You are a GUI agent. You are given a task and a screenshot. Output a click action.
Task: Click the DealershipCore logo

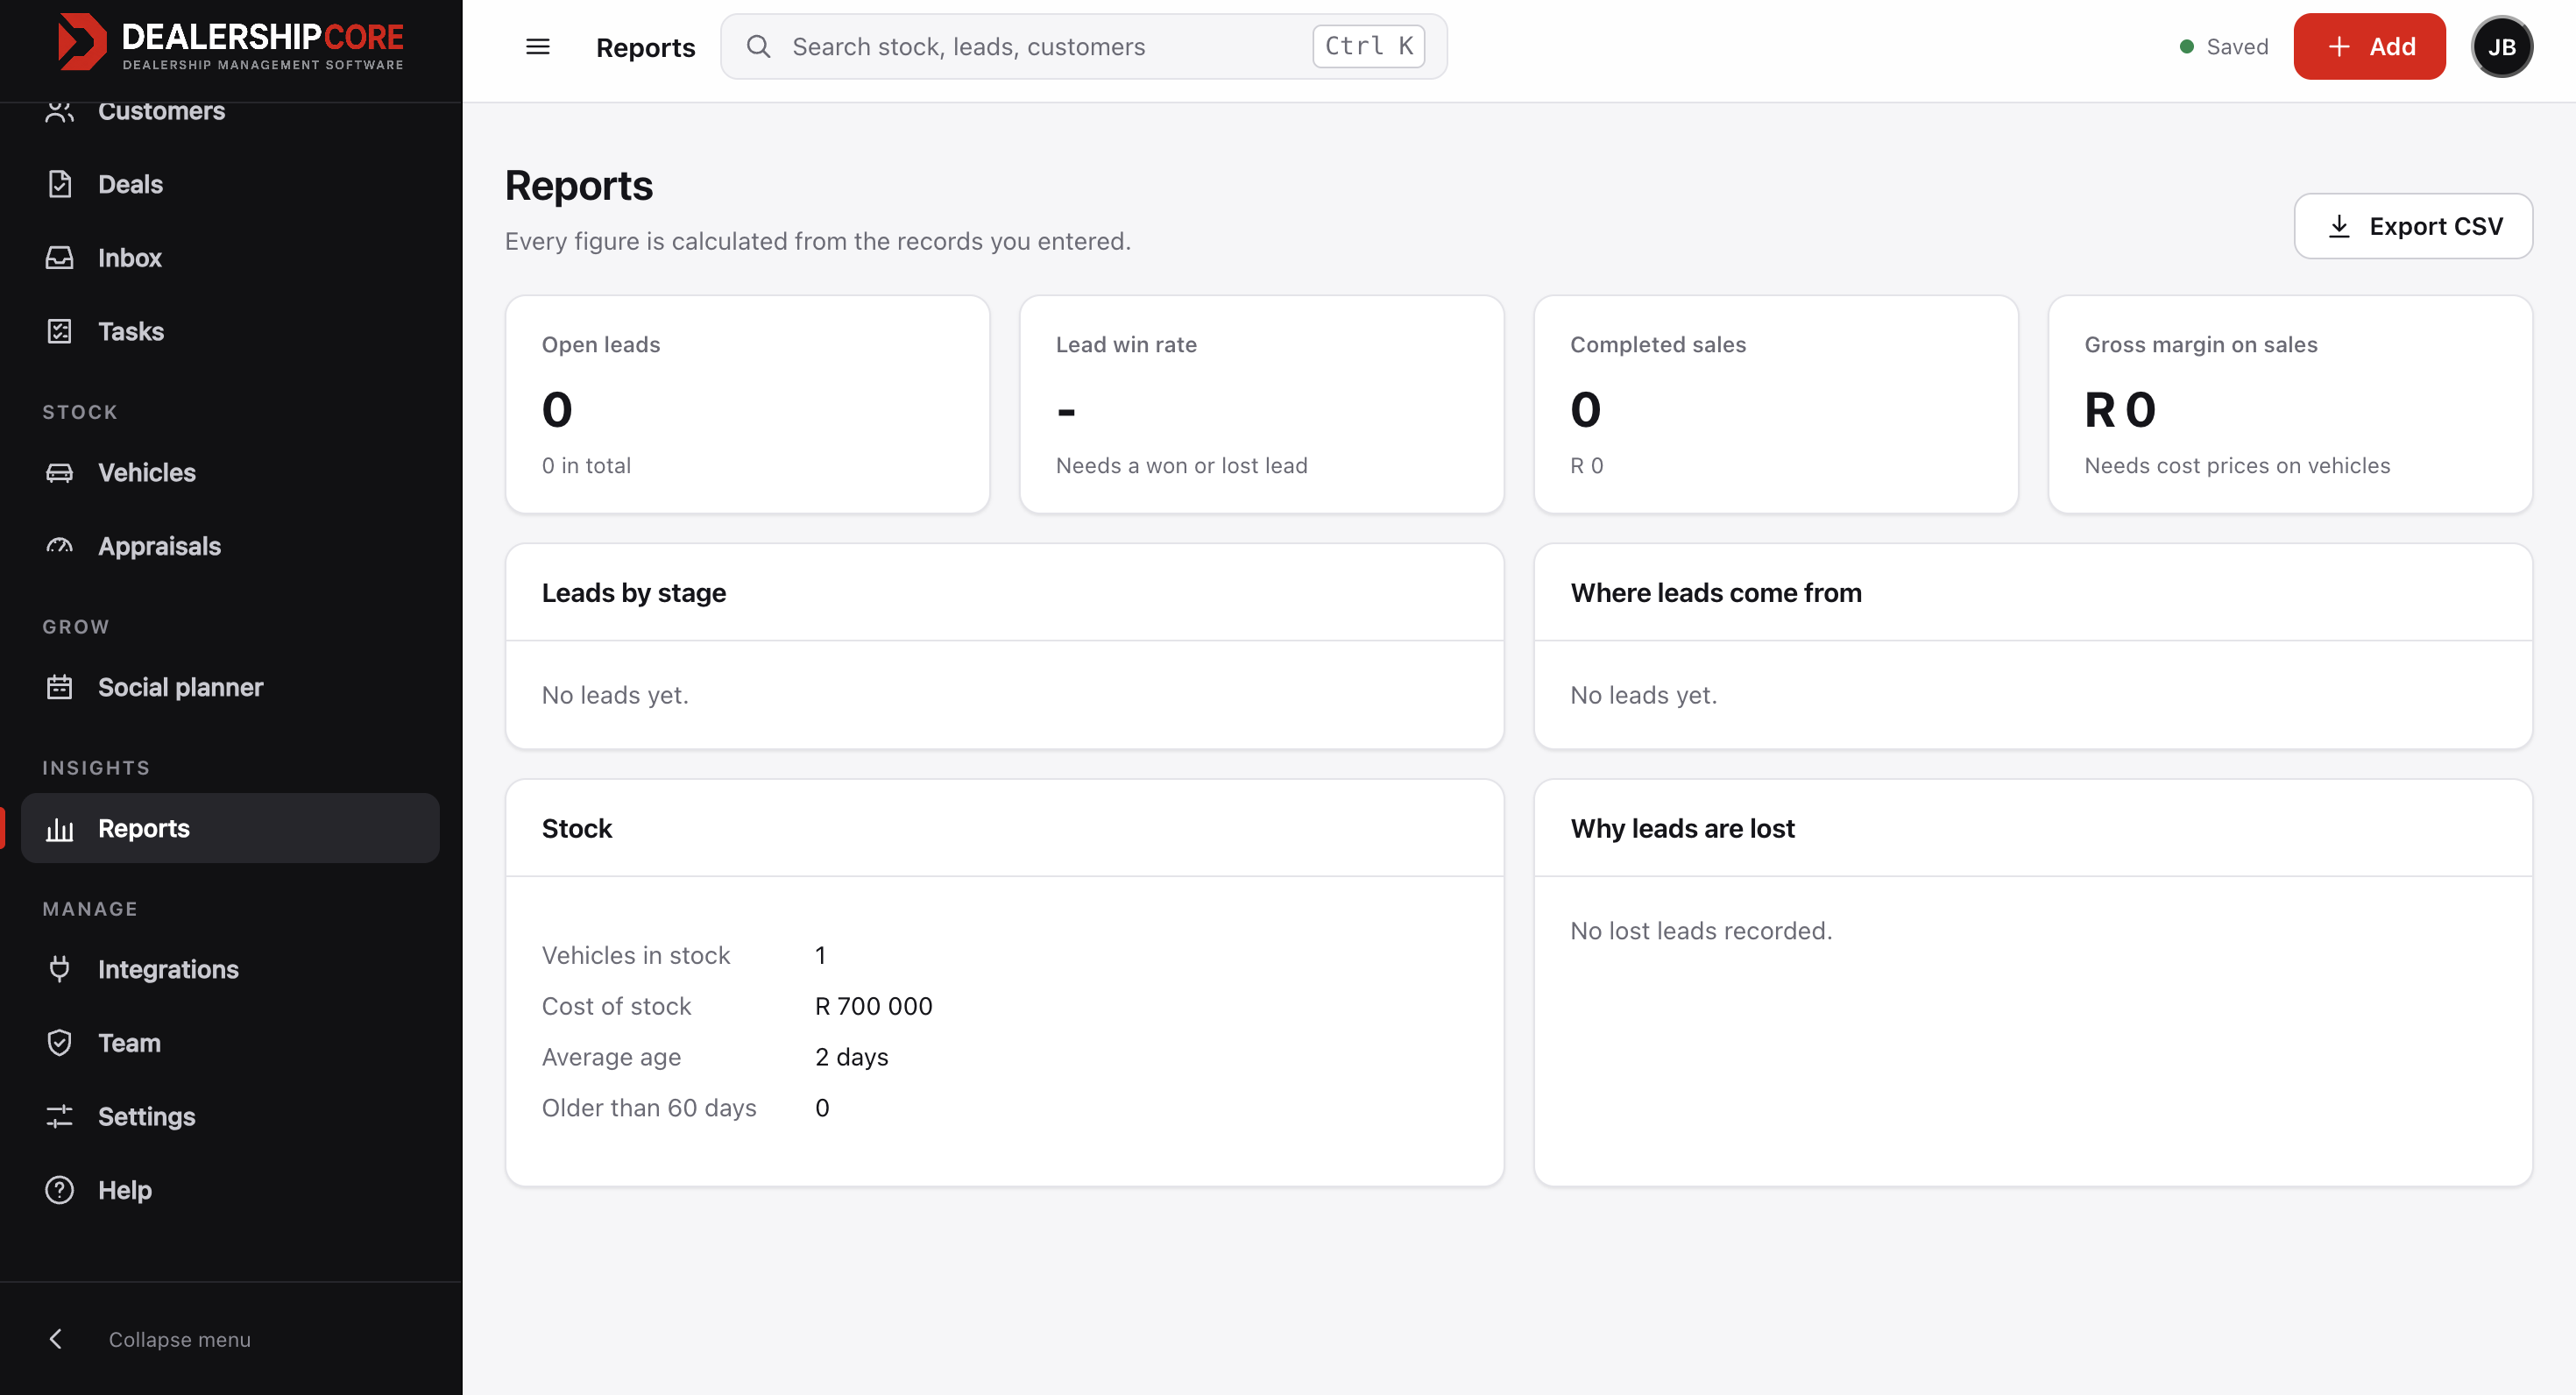(x=231, y=43)
